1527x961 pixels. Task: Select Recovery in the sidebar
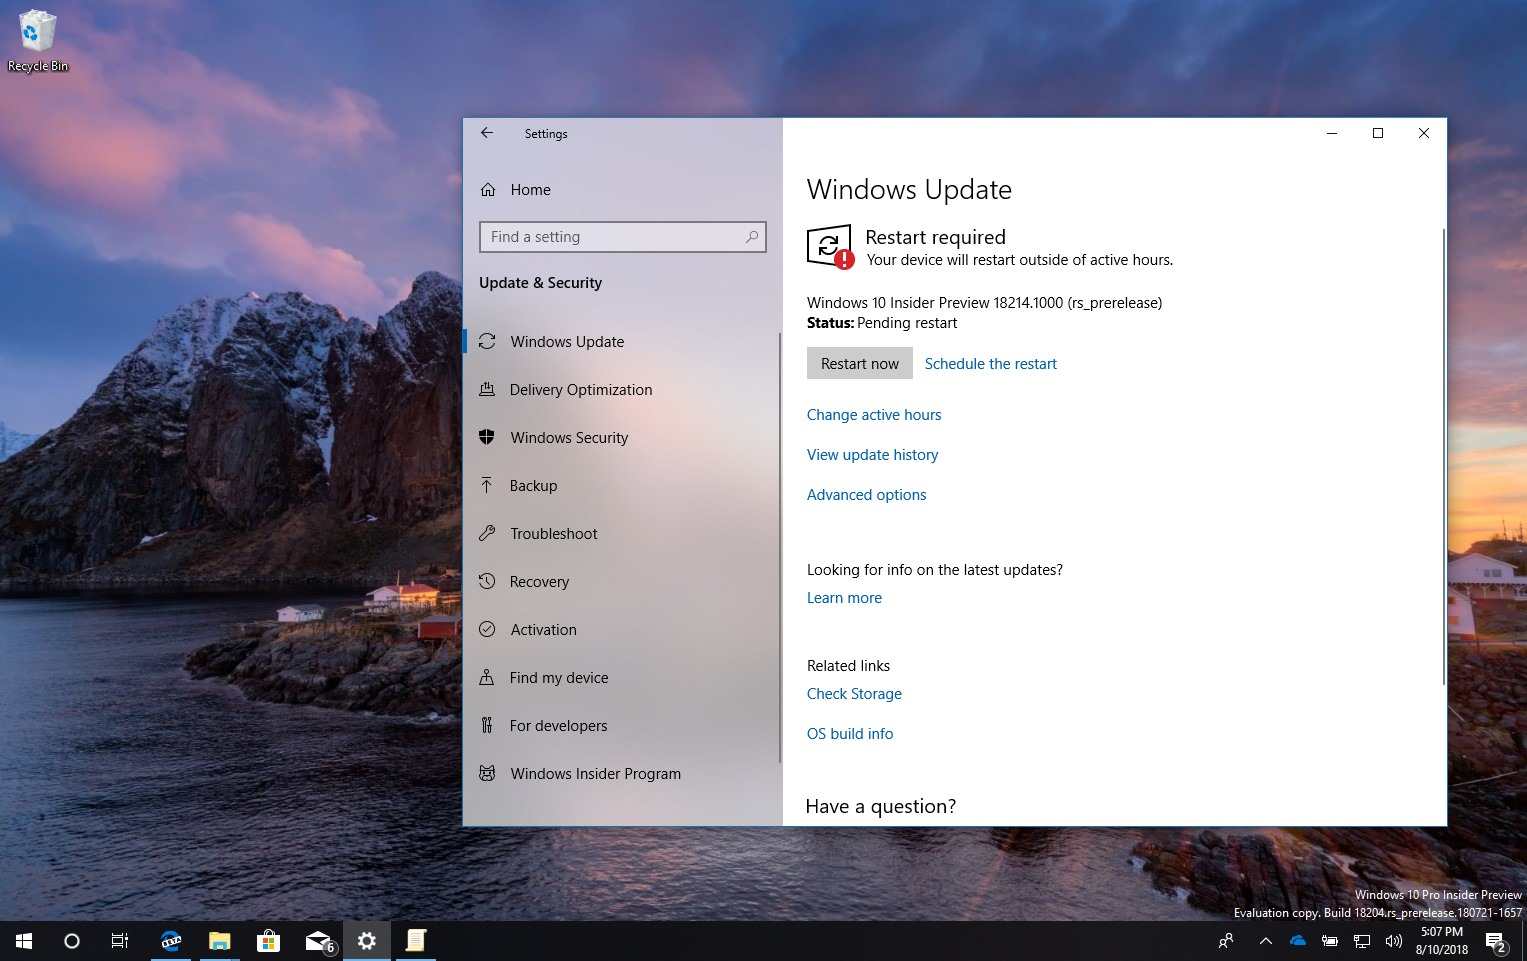539,581
